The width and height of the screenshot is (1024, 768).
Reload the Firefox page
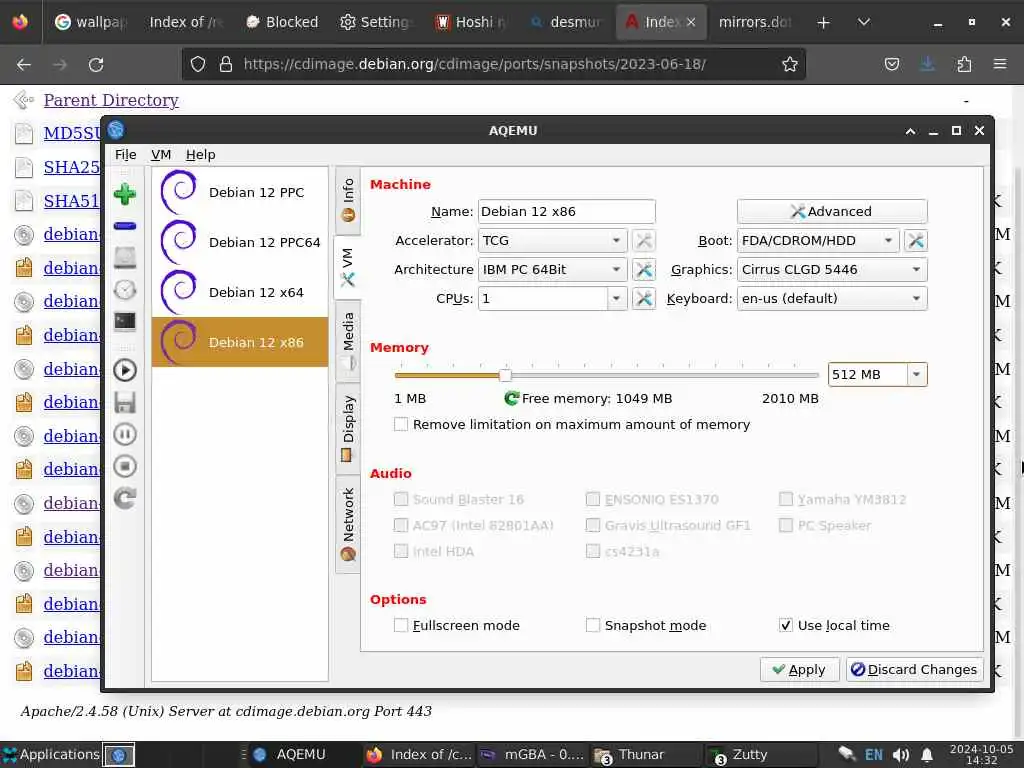[96, 64]
